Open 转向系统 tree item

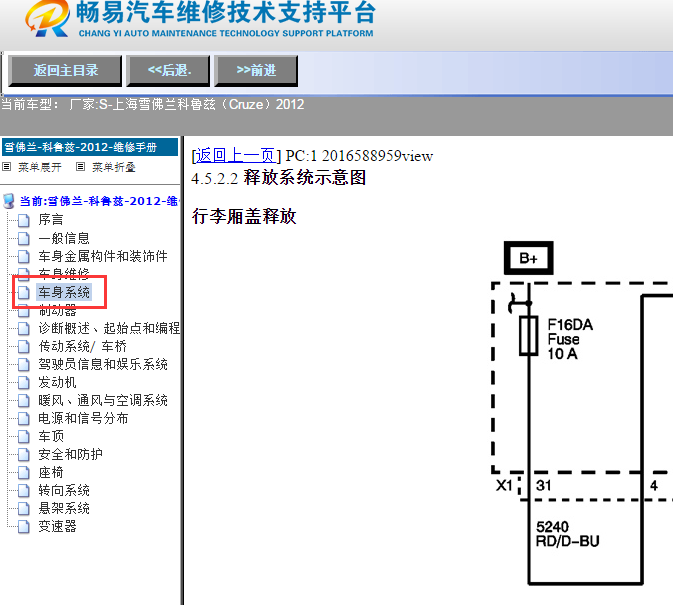tap(64, 490)
